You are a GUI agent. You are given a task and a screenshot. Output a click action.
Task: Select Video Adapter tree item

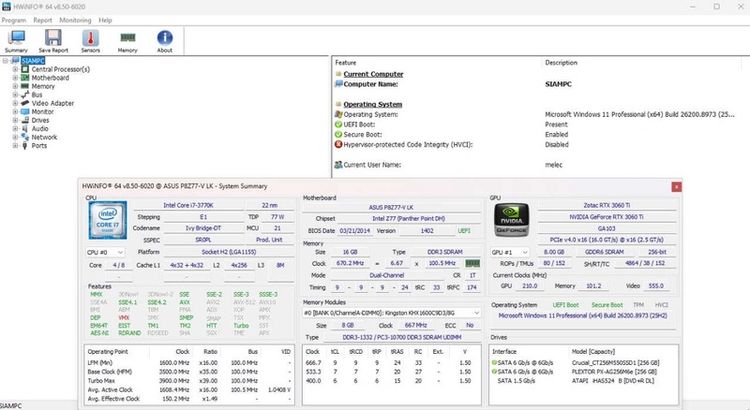tap(53, 103)
